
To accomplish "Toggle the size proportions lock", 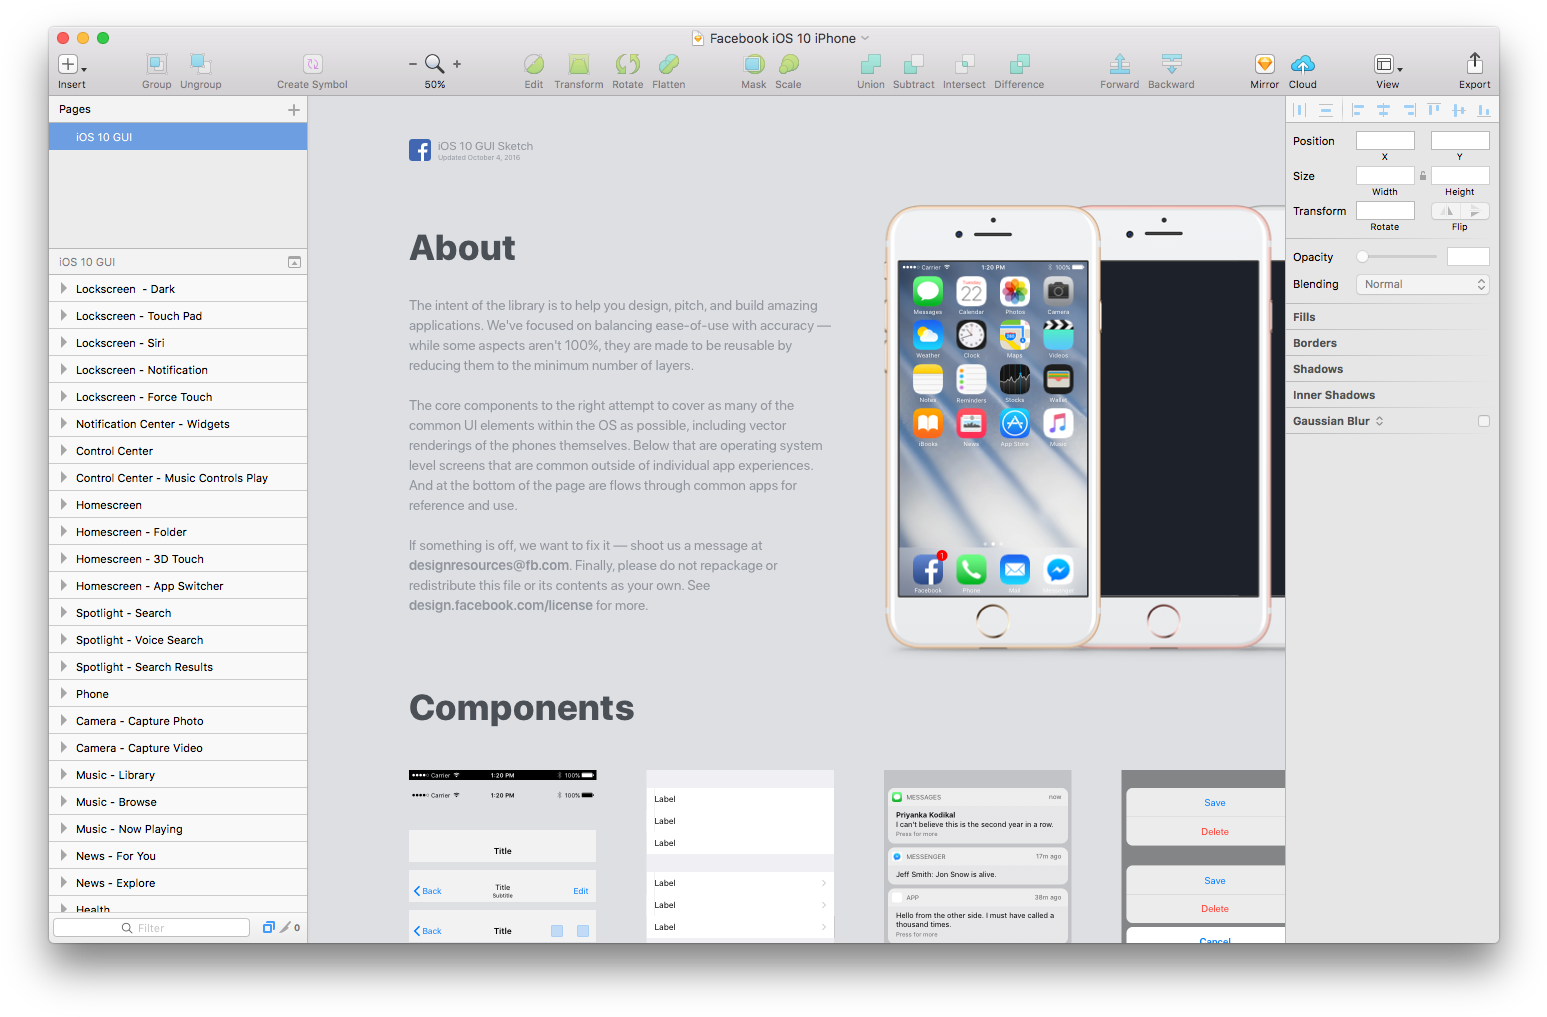I will click(x=1423, y=176).
